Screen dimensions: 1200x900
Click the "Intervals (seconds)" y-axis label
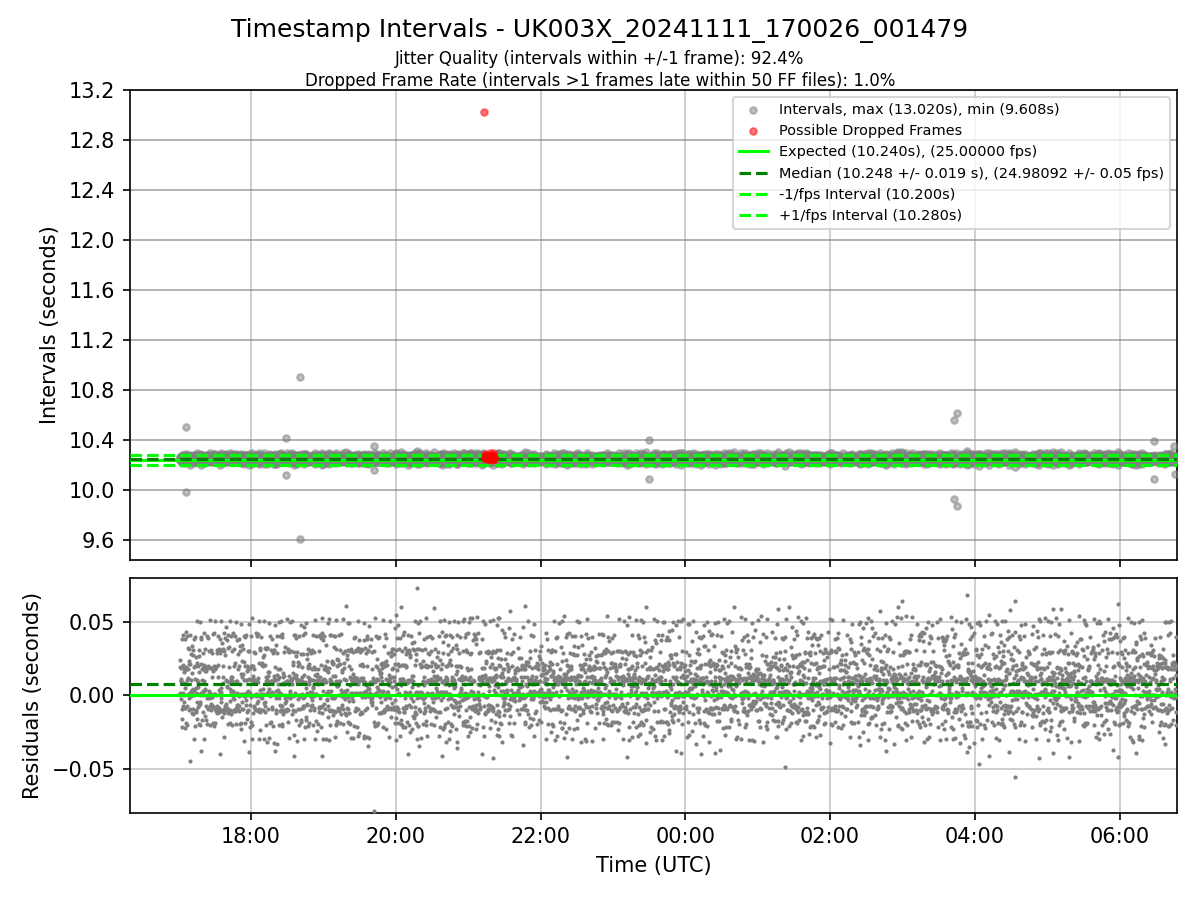49,325
